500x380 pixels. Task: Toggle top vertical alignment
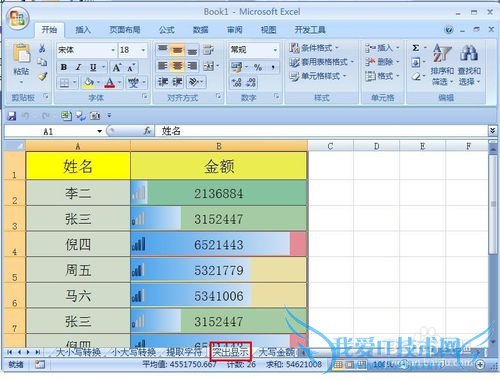click(163, 50)
